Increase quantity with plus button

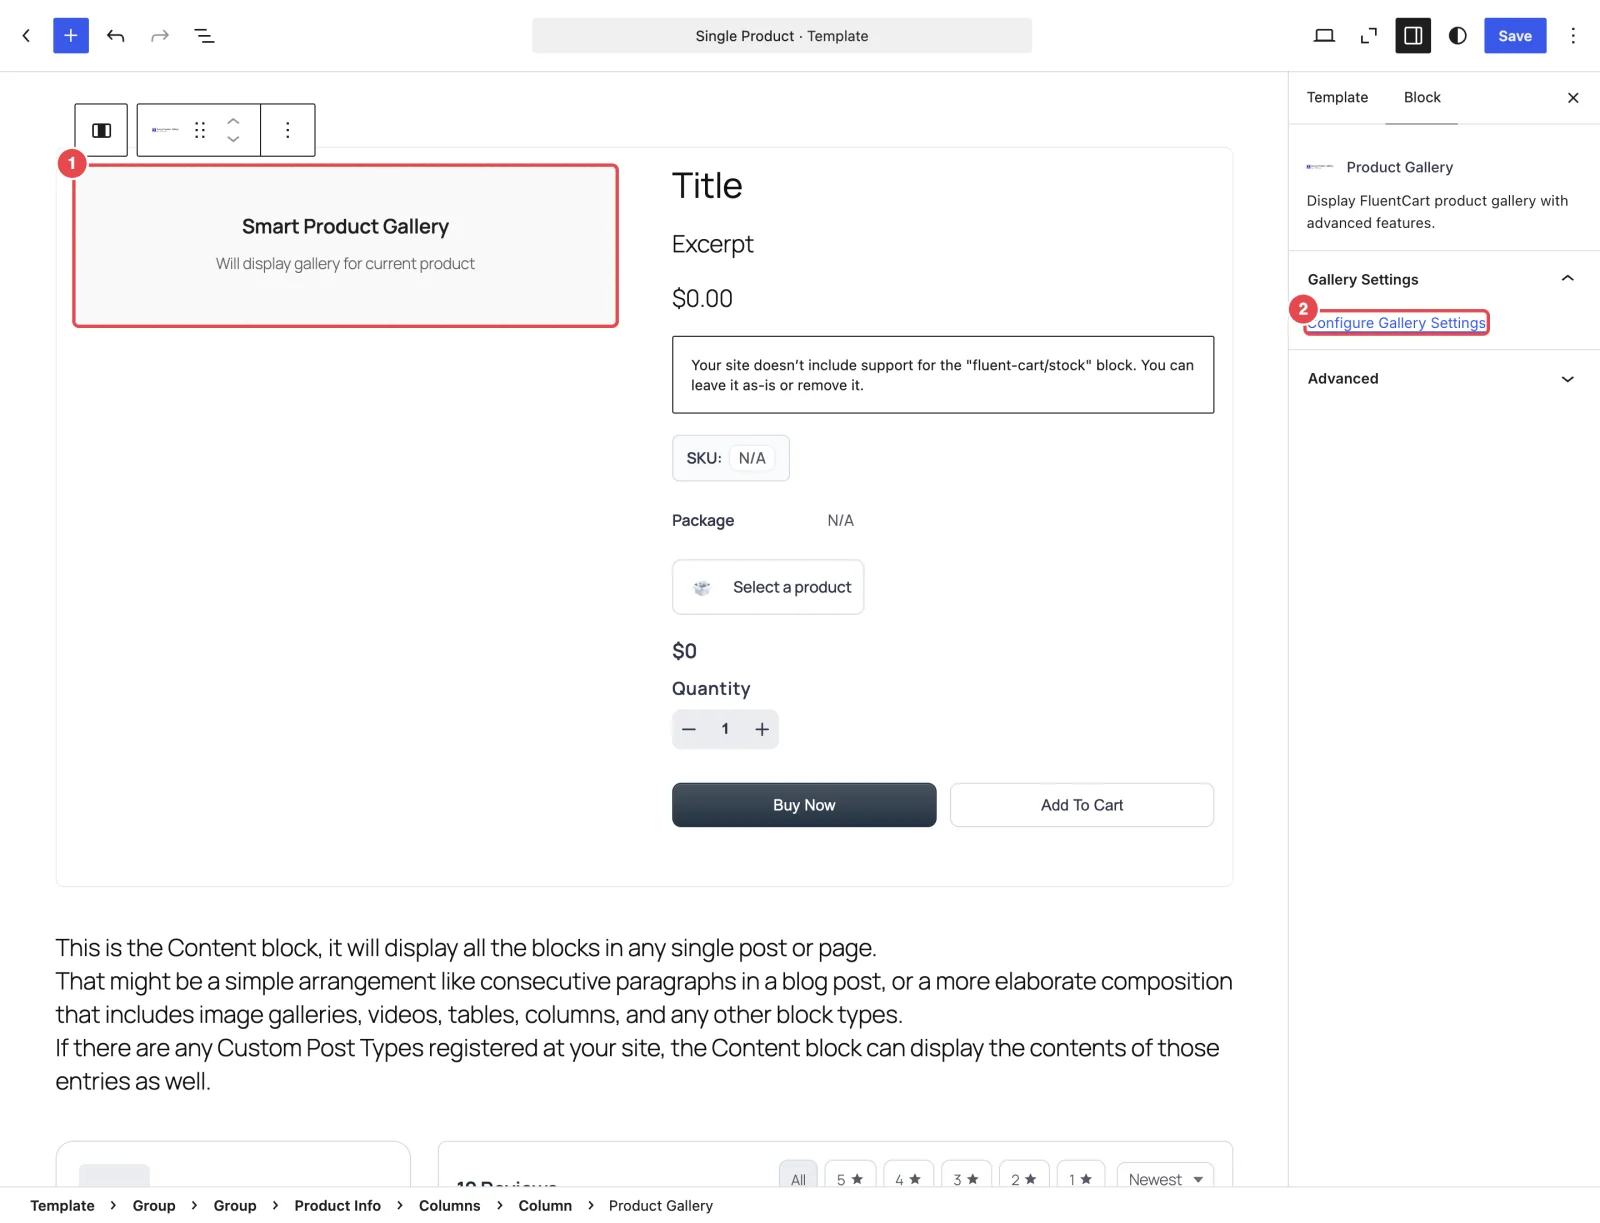762,730
